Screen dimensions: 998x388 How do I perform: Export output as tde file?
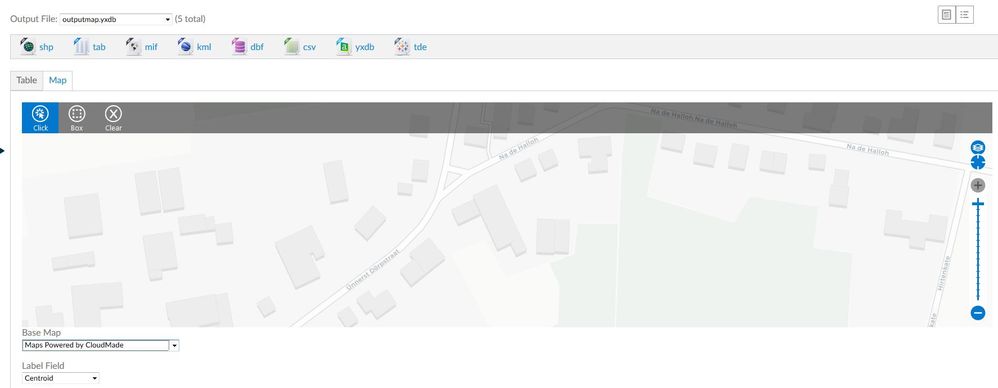[x=411, y=46]
